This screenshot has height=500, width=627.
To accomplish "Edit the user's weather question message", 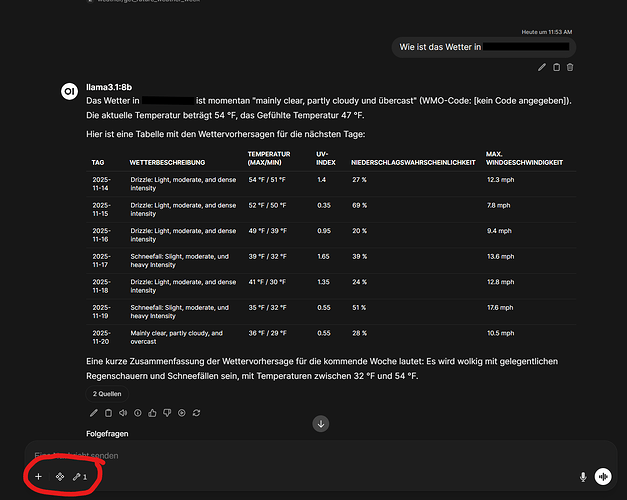I will [541, 67].
